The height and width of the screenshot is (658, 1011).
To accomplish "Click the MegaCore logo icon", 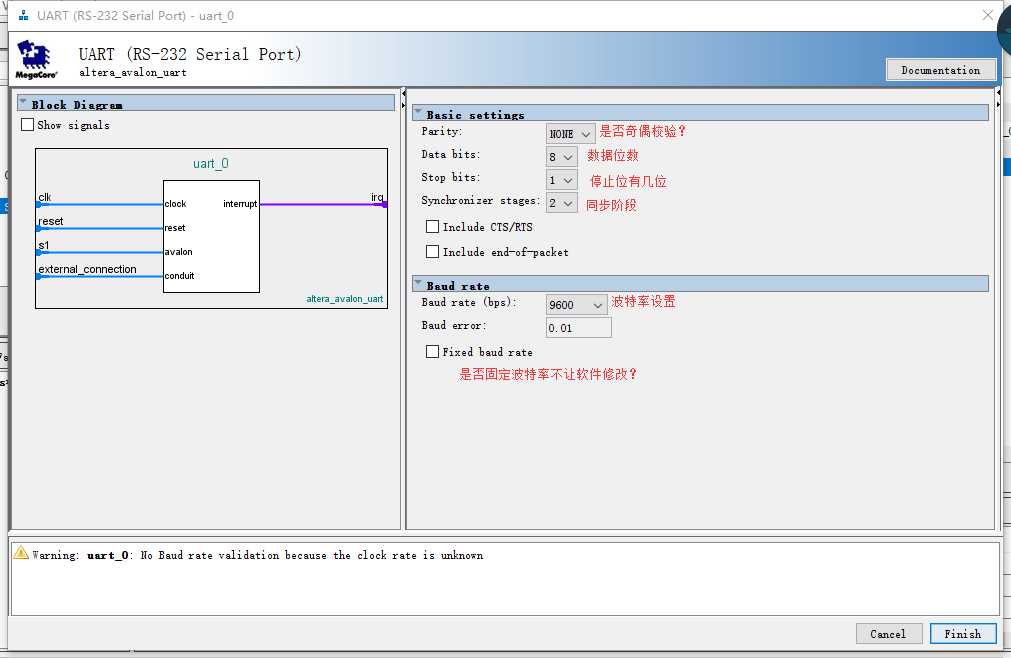I will coord(36,59).
